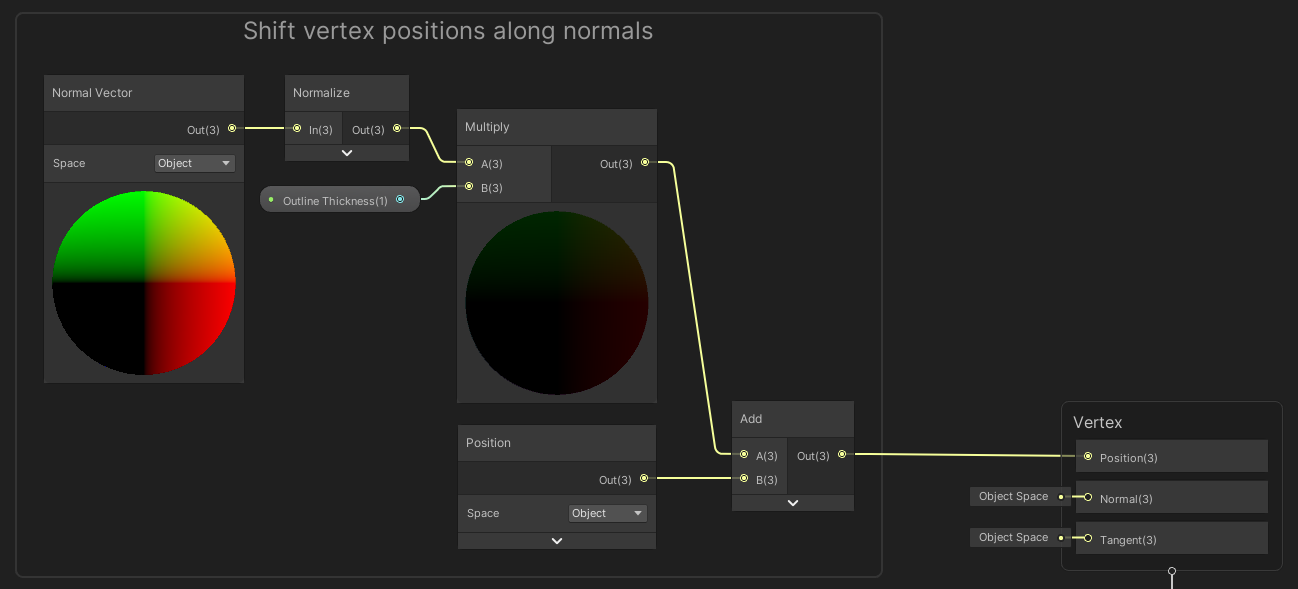Image resolution: width=1298 pixels, height=589 pixels.
Task: Click the Normal(3) port on Vertex block
Action: [1087, 497]
